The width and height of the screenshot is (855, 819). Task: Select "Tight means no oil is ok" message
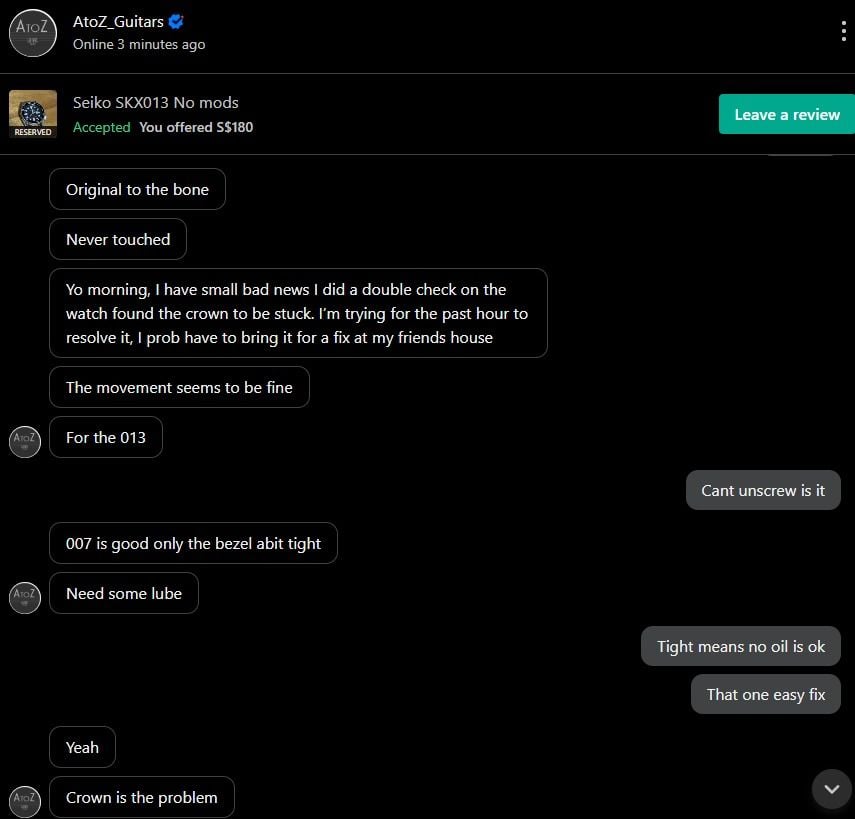(x=740, y=646)
